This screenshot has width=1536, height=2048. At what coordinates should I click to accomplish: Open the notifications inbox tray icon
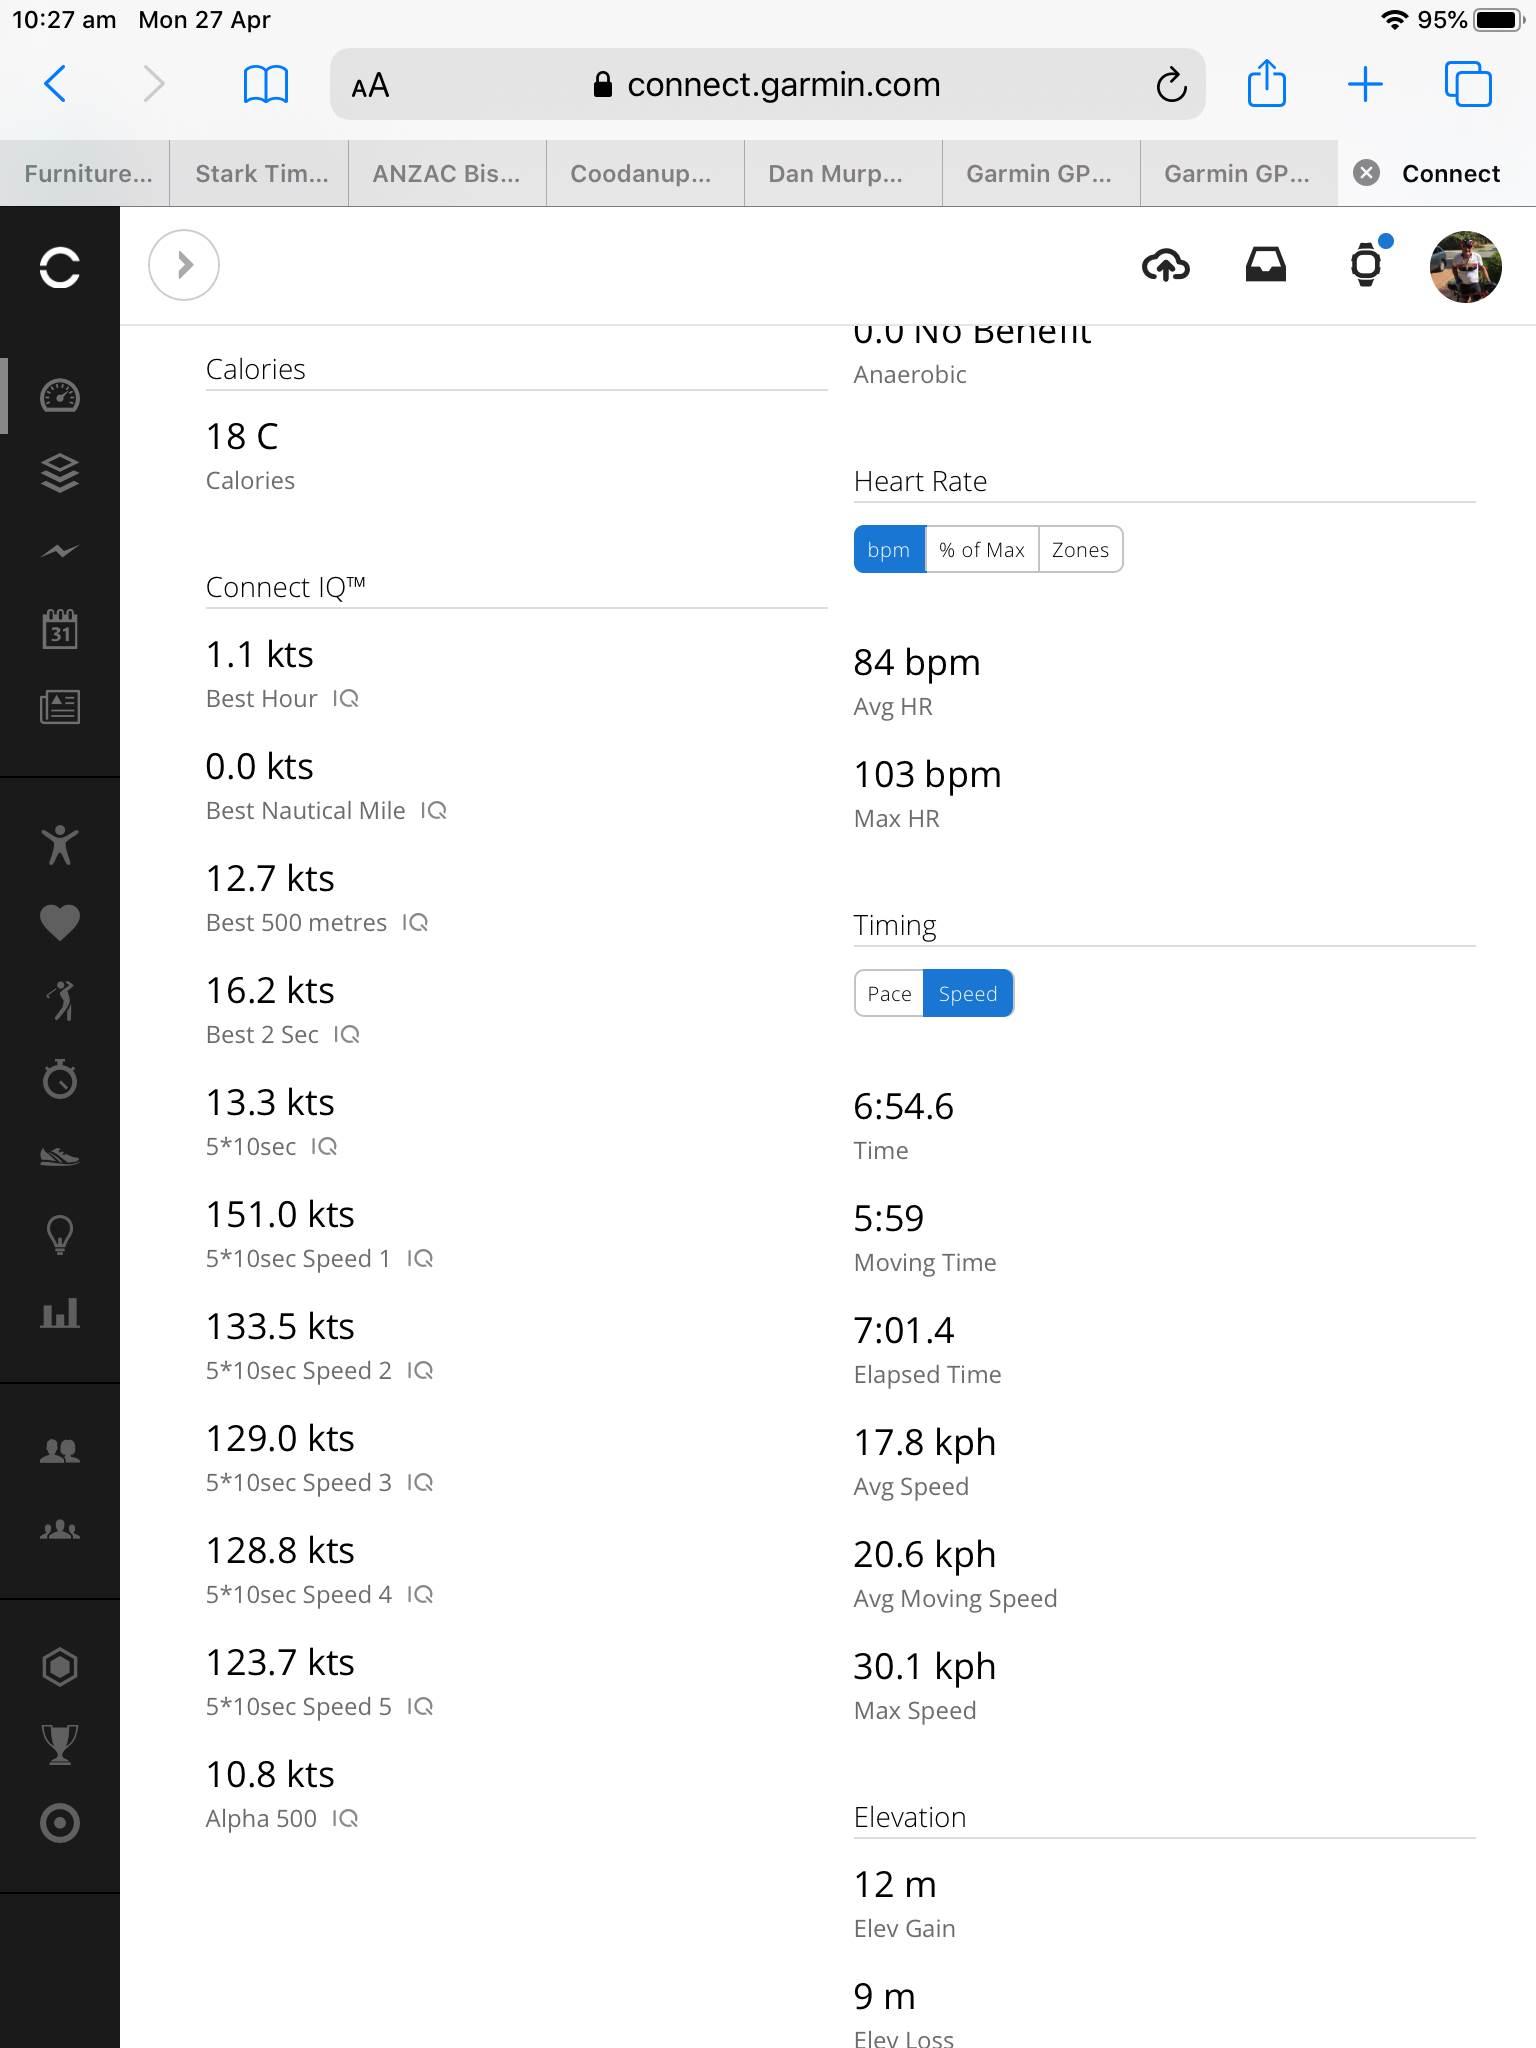pos(1265,266)
